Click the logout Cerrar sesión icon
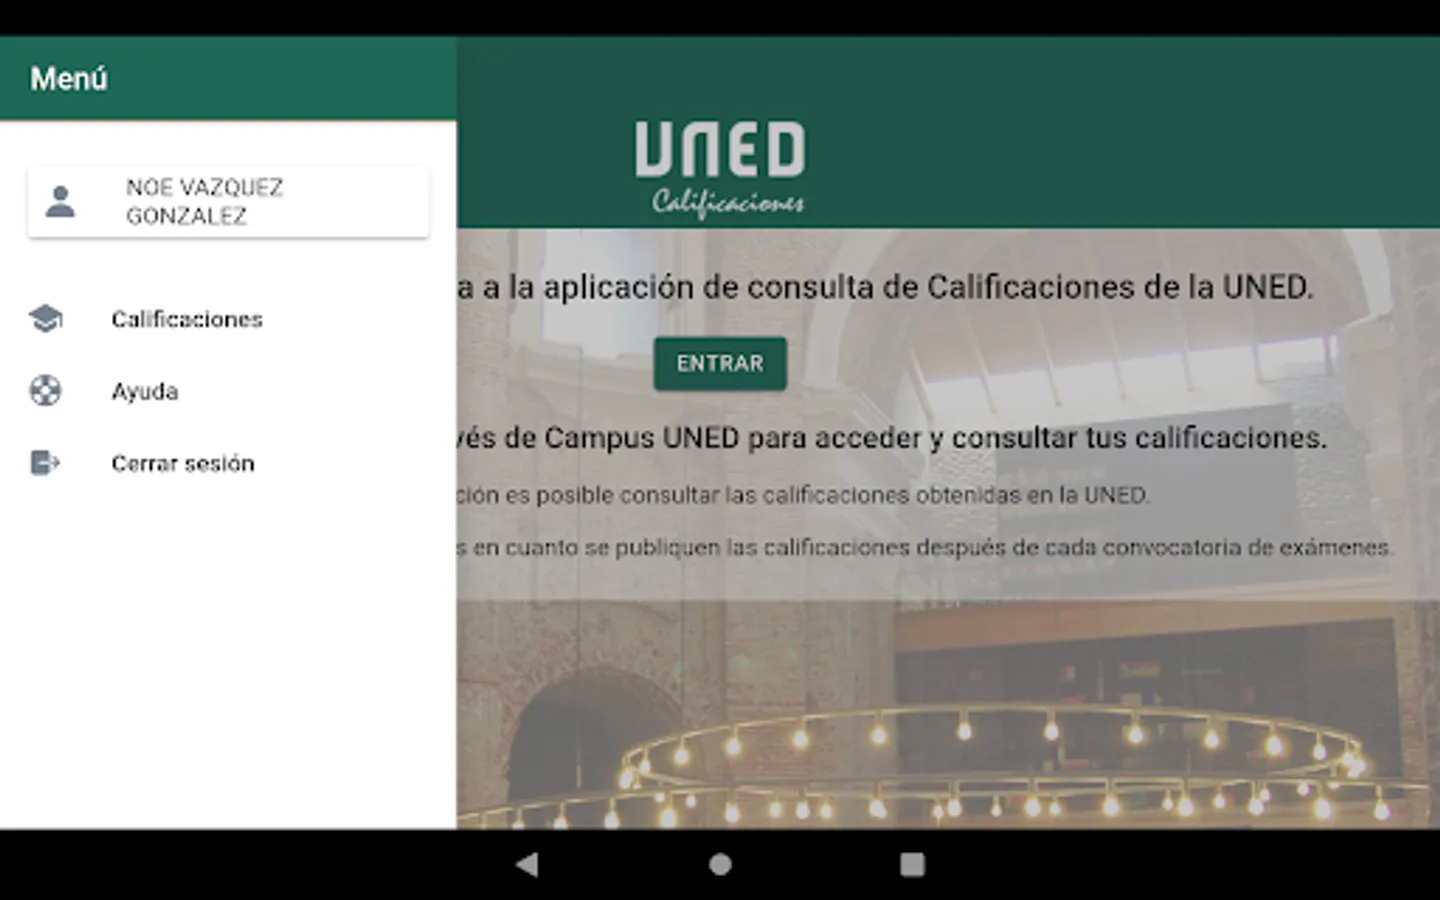 pos(45,463)
